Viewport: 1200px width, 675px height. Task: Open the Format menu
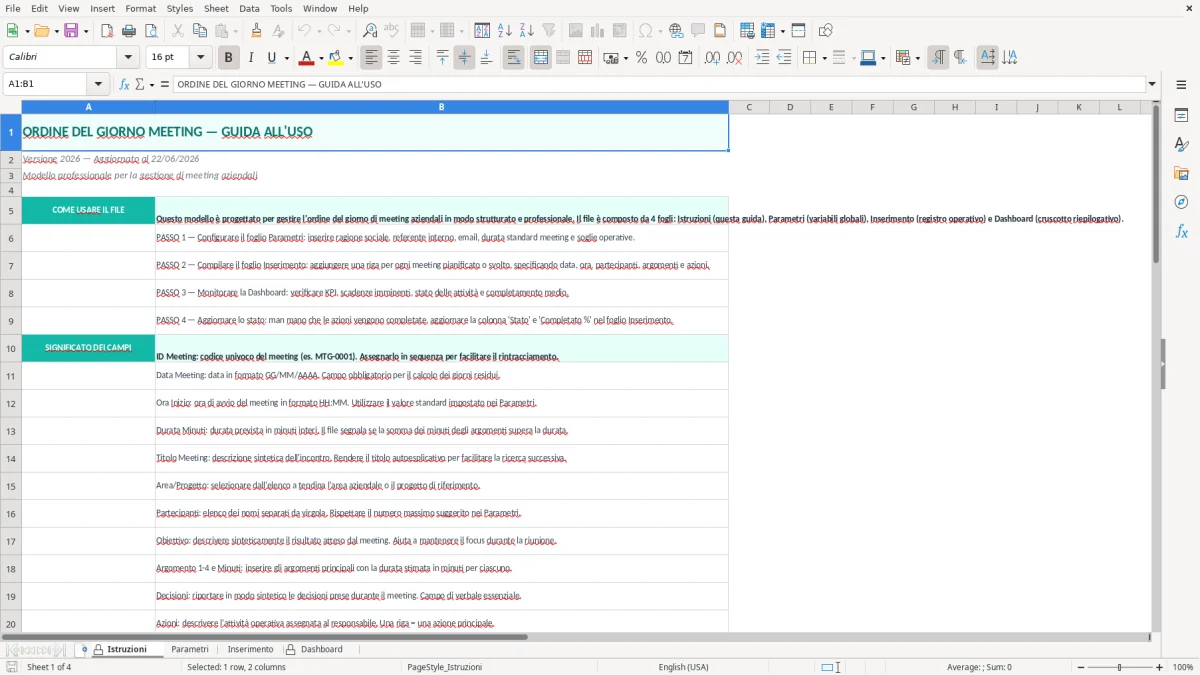141,8
